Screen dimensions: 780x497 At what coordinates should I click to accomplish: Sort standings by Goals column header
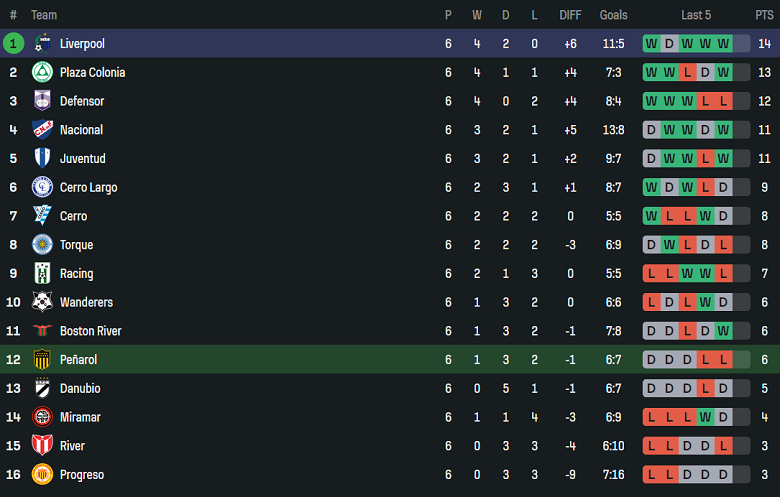click(x=613, y=15)
